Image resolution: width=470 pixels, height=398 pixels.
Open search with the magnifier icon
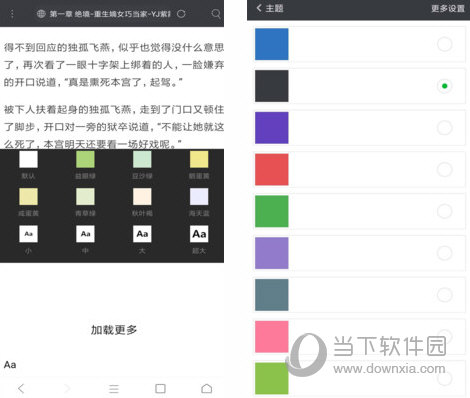click(216, 14)
